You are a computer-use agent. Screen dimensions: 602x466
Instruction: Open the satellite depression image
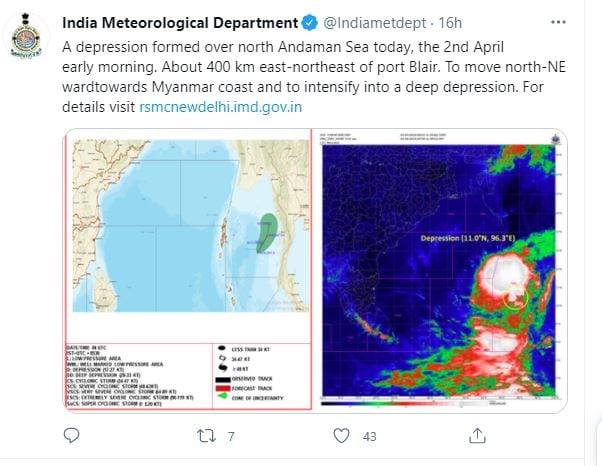coord(440,270)
